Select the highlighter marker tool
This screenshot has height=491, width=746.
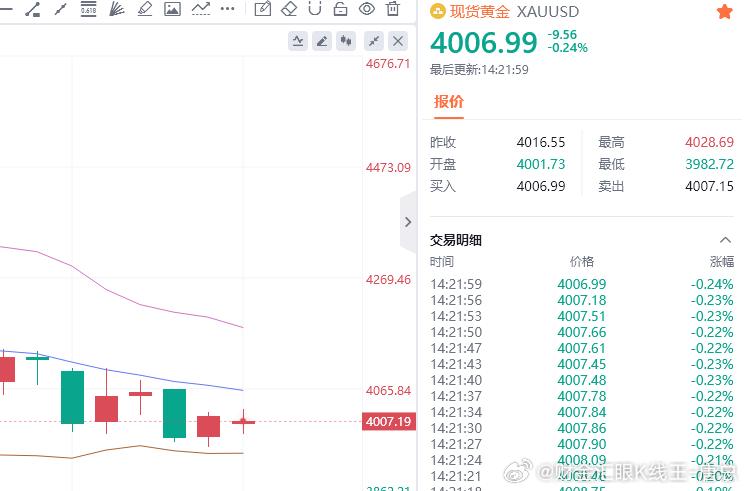tap(145, 9)
